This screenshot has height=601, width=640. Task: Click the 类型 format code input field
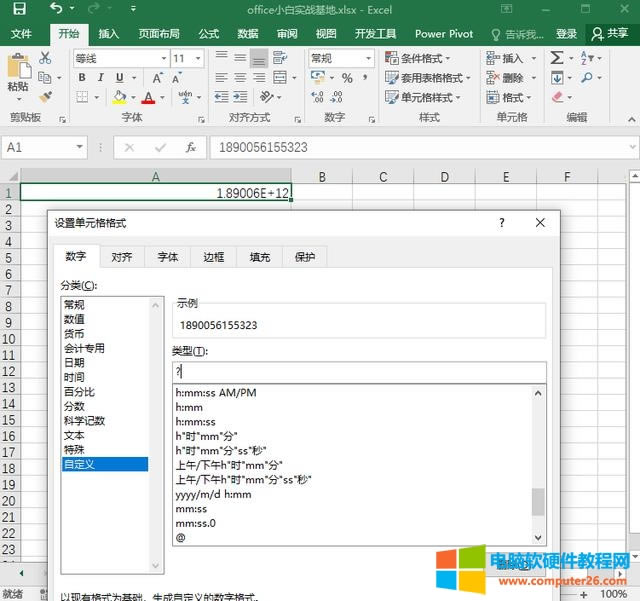pos(358,372)
